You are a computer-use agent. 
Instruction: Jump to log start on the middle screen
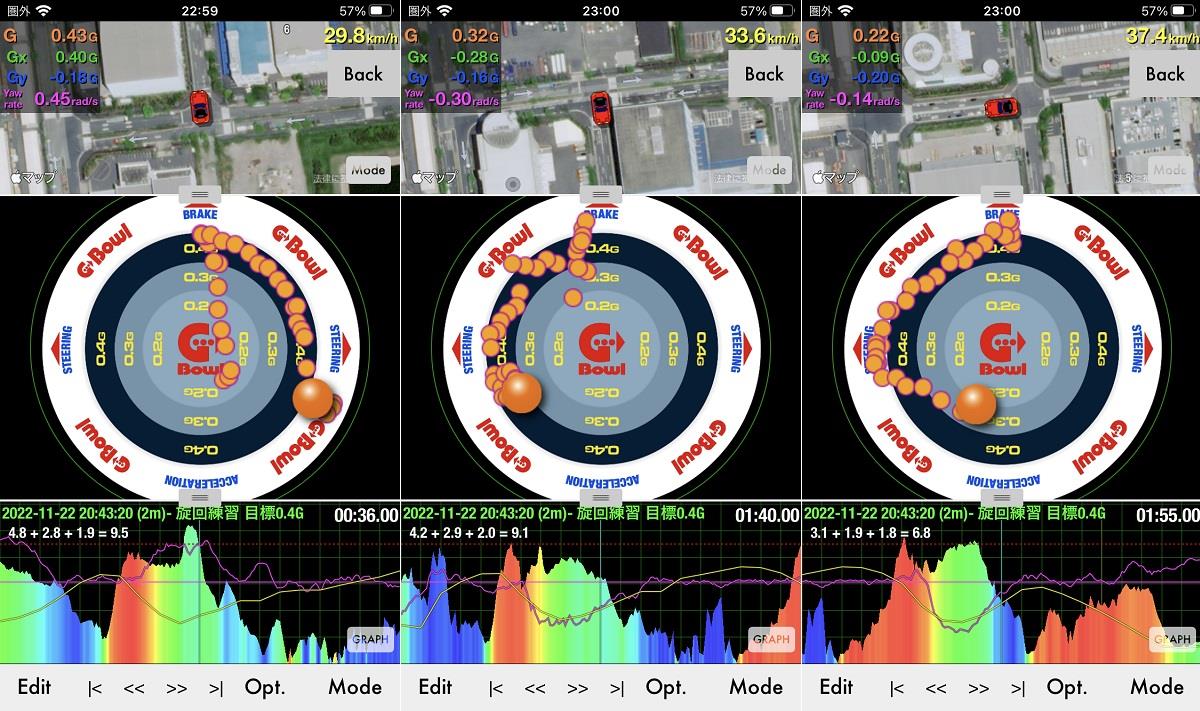coord(496,688)
